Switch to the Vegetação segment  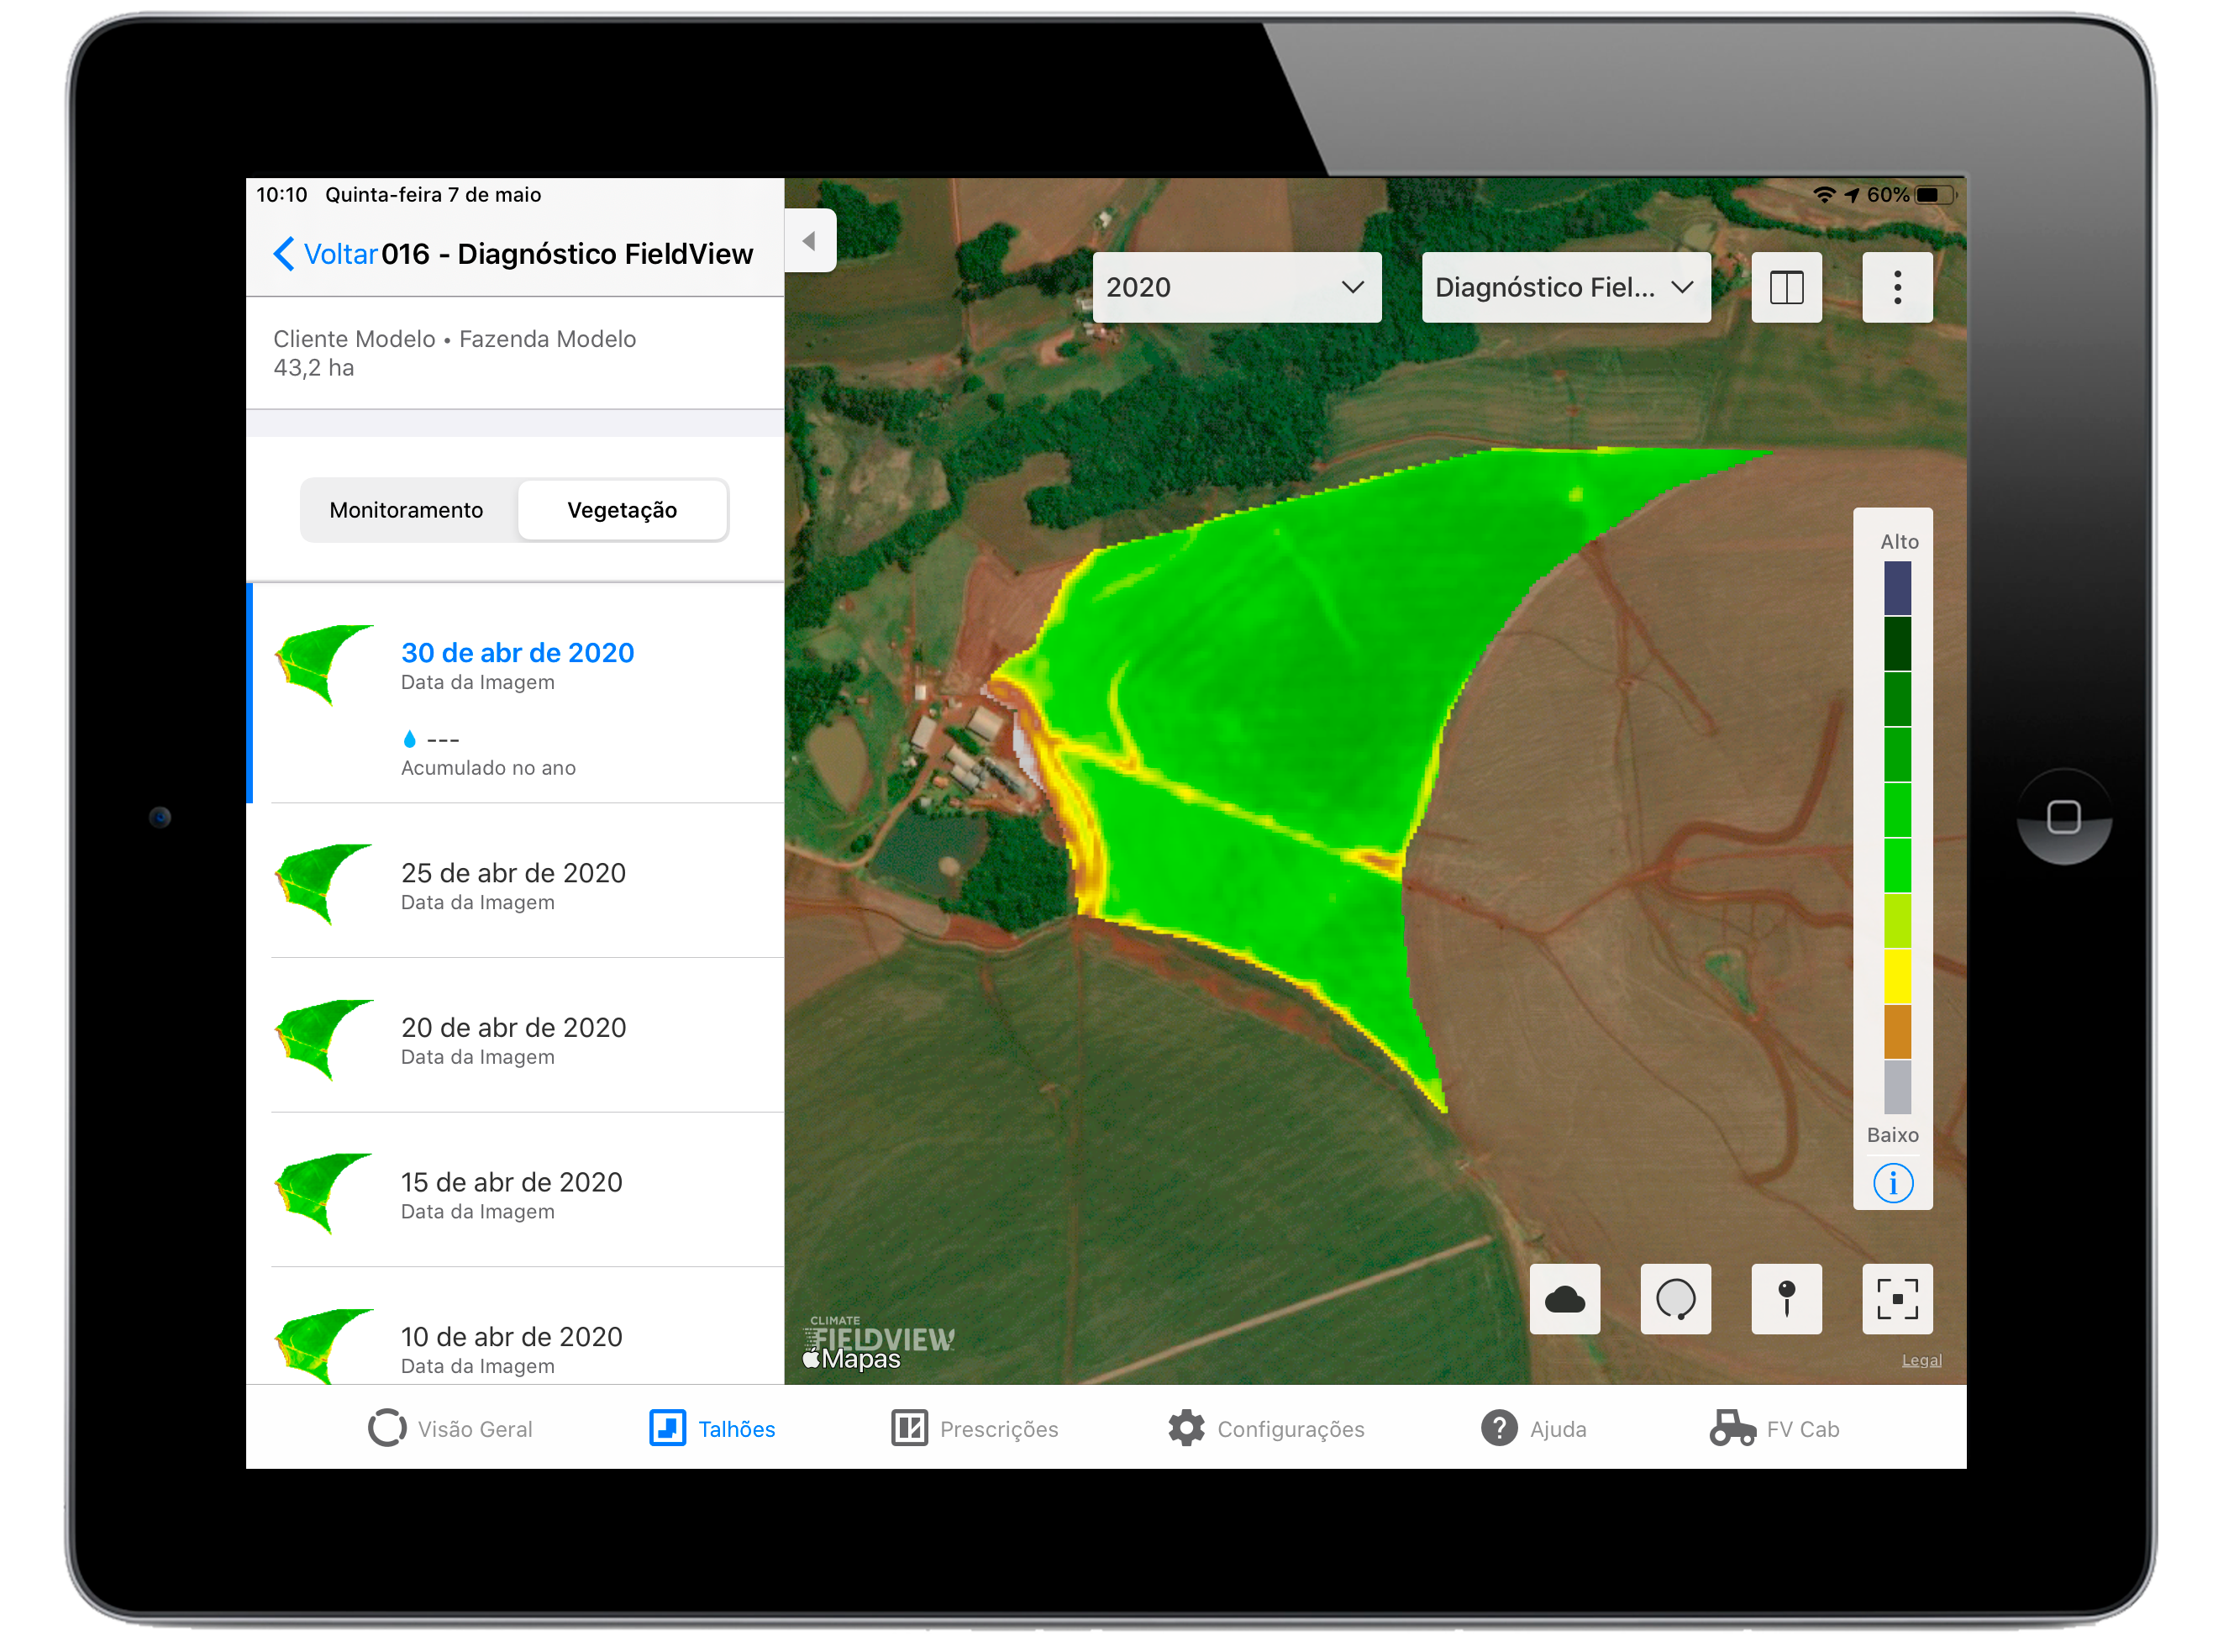[x=622, y=510]
